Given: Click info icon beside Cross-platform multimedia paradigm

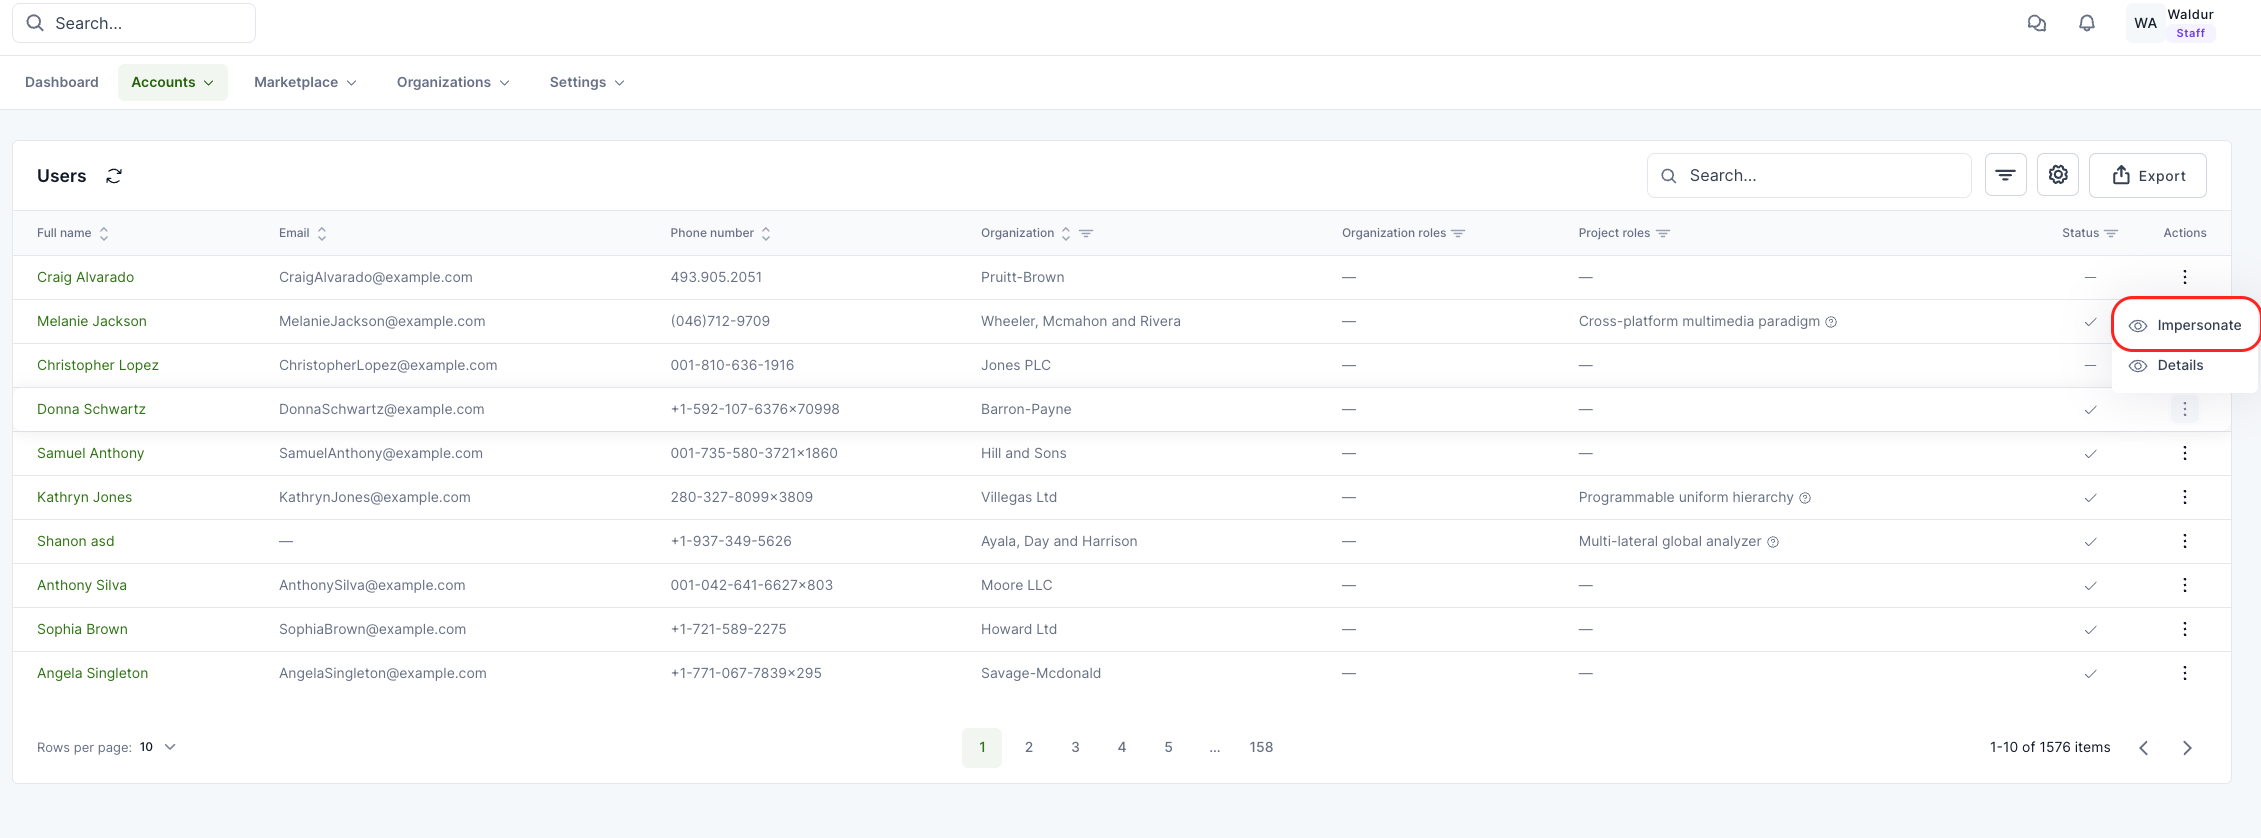Looking at the screenshot, I should pyautogui.click(x=1831, y=322).
